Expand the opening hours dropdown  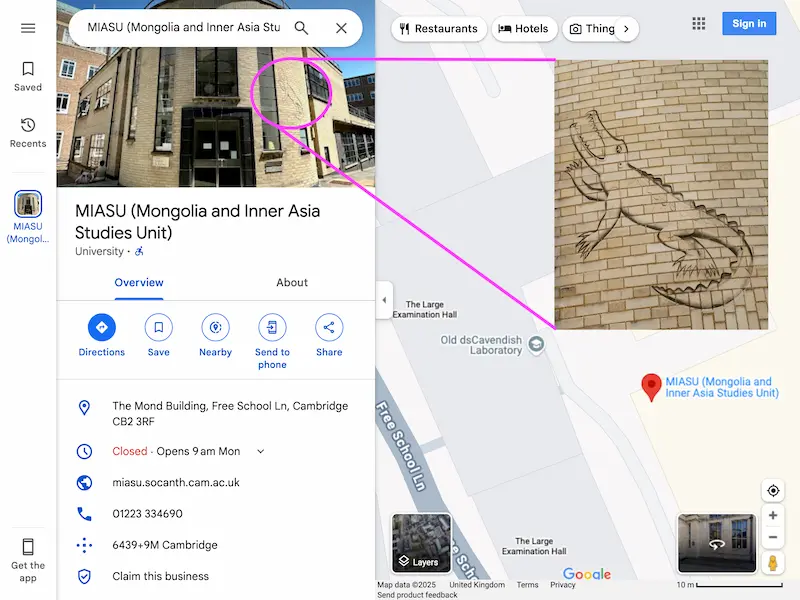point(261,452)
